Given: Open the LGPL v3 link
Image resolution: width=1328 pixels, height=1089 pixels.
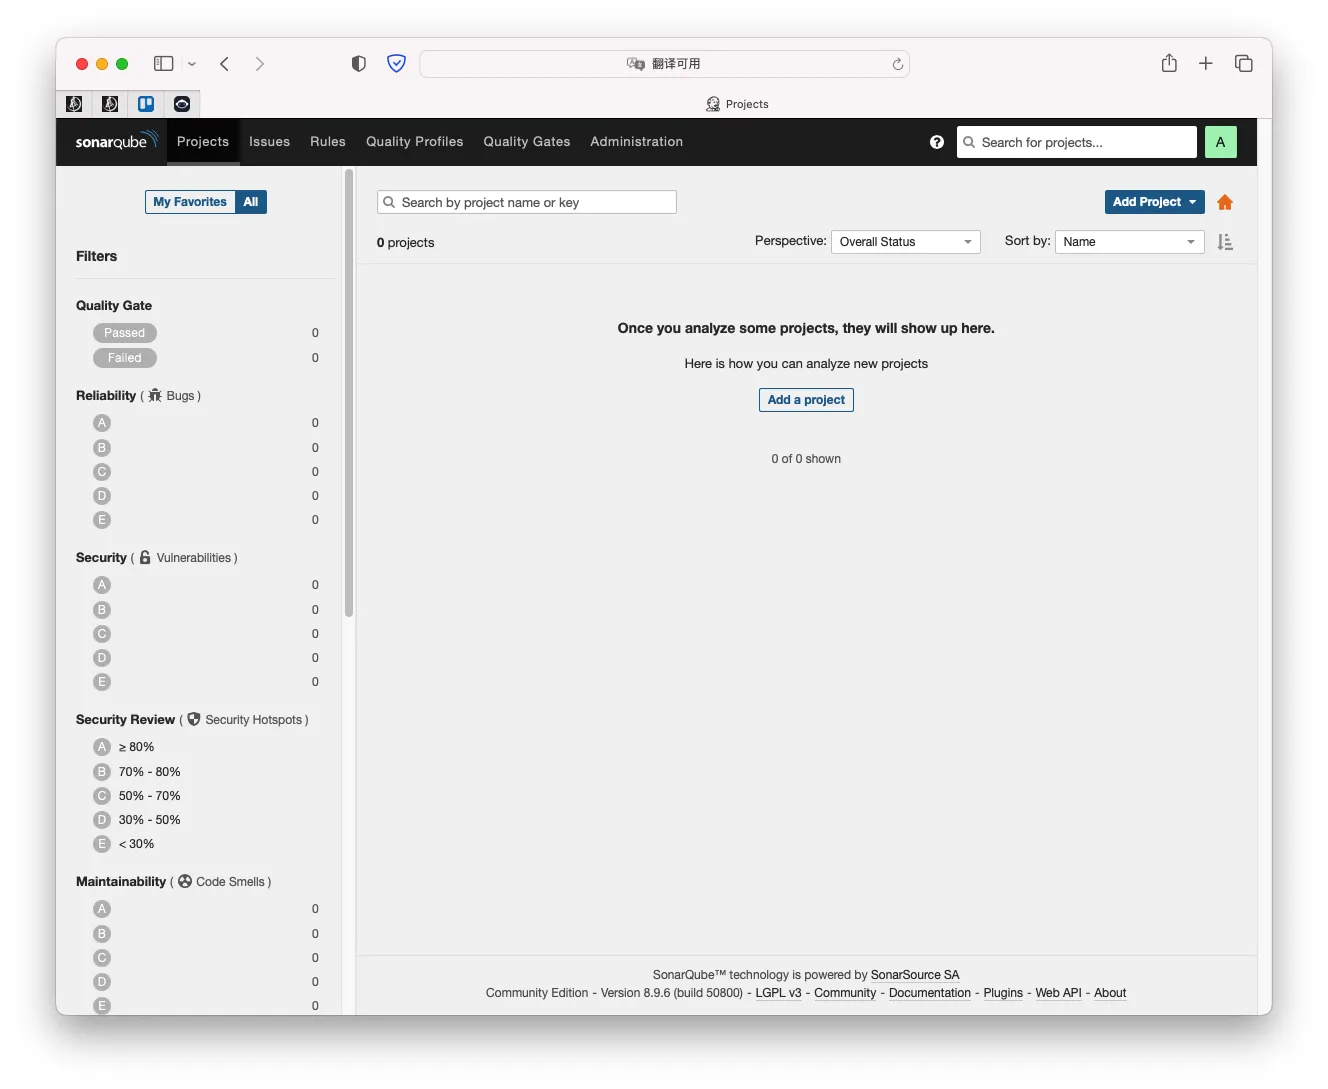Looking at the screenshot, I should (x=779, y=993).
